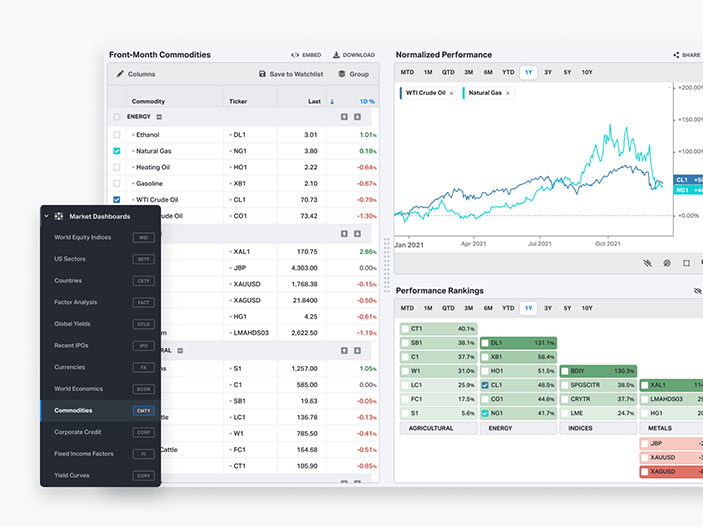Click the second box icon in metals group header
Image resolution: width=703 pixels, height=527 pixels.
click(357, 234)
